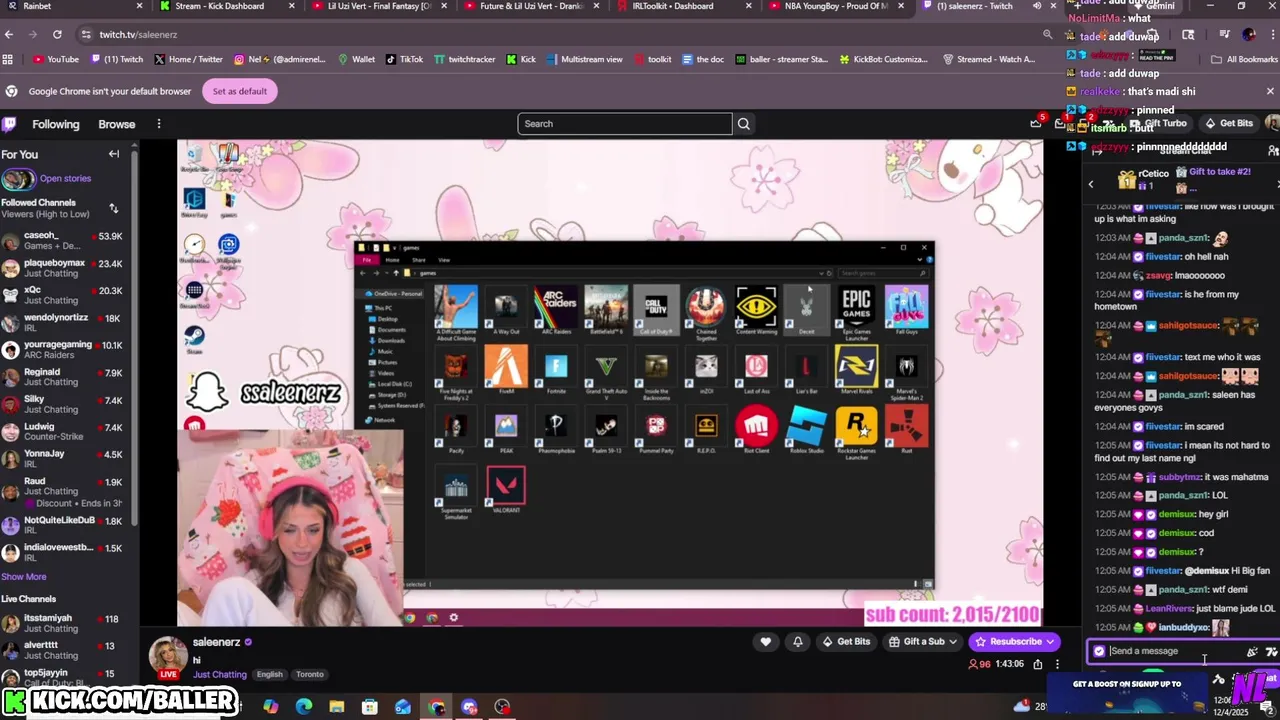
Task: Select the Supermarket Simulator shortcut
Action: 456,492
